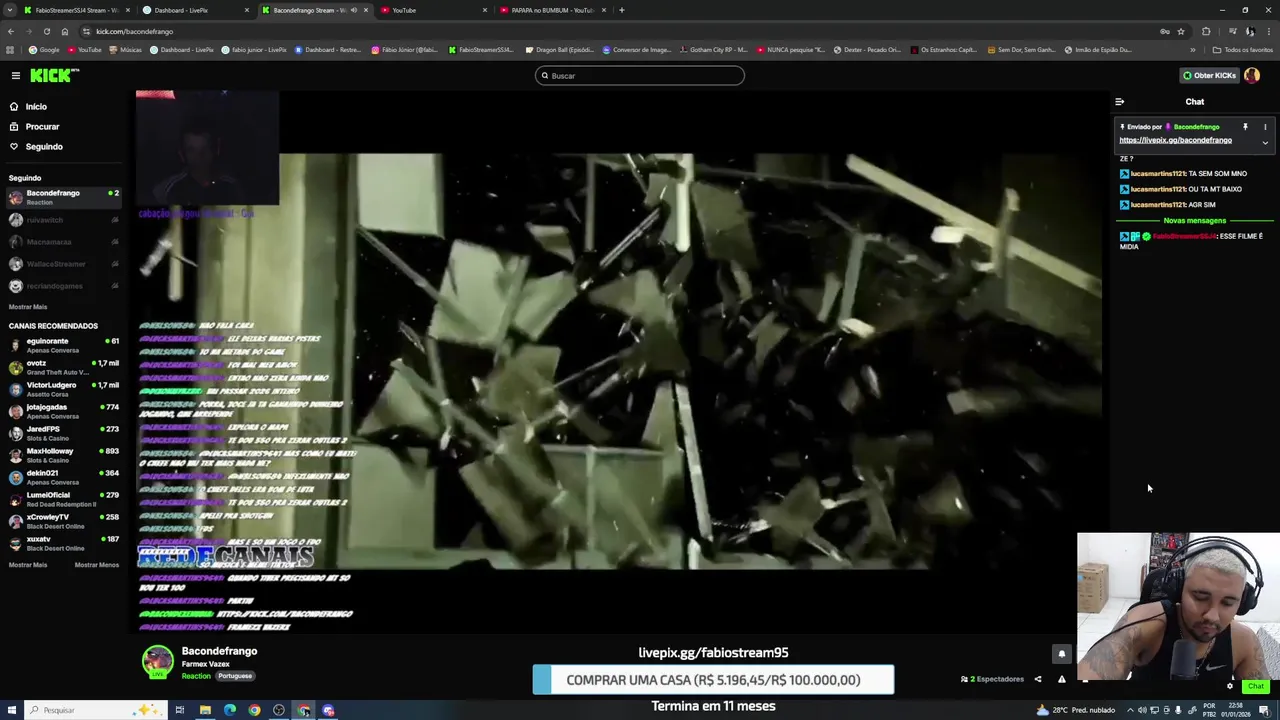Click the Portuguese language tag
Screen dimensions: 1280x720
[235, 676]
